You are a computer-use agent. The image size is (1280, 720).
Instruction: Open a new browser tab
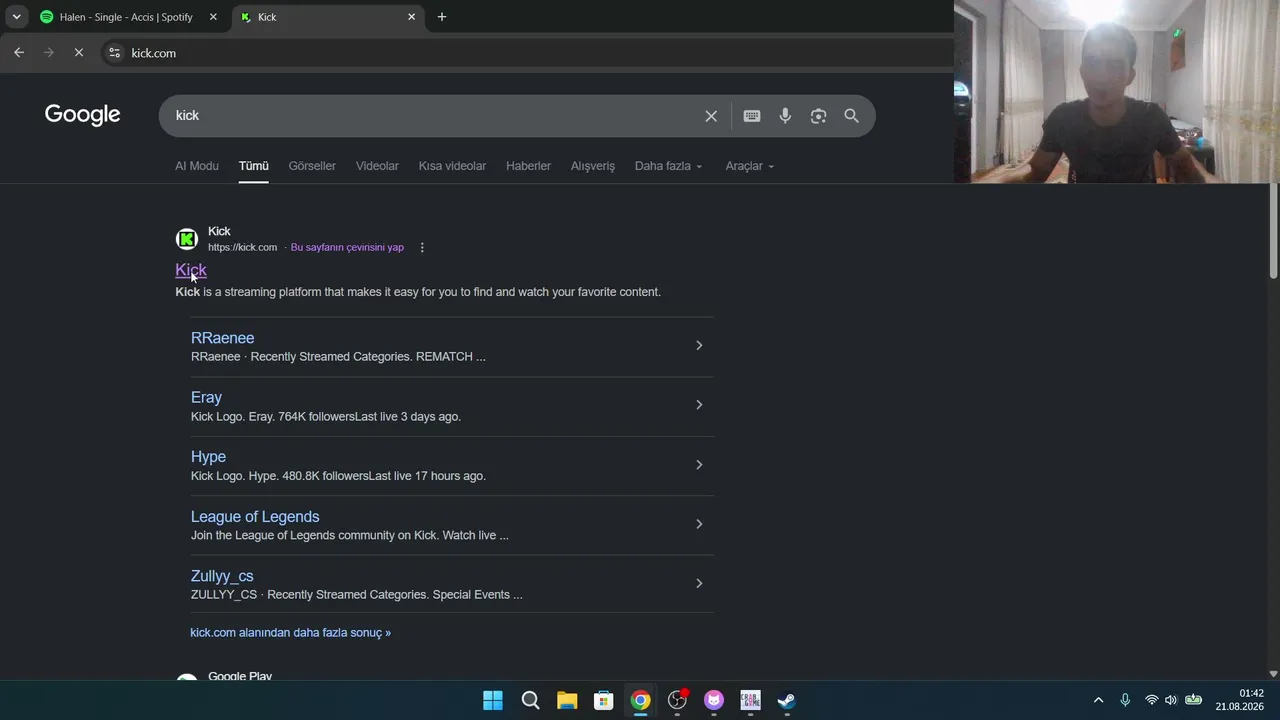[x=442, y=17]
